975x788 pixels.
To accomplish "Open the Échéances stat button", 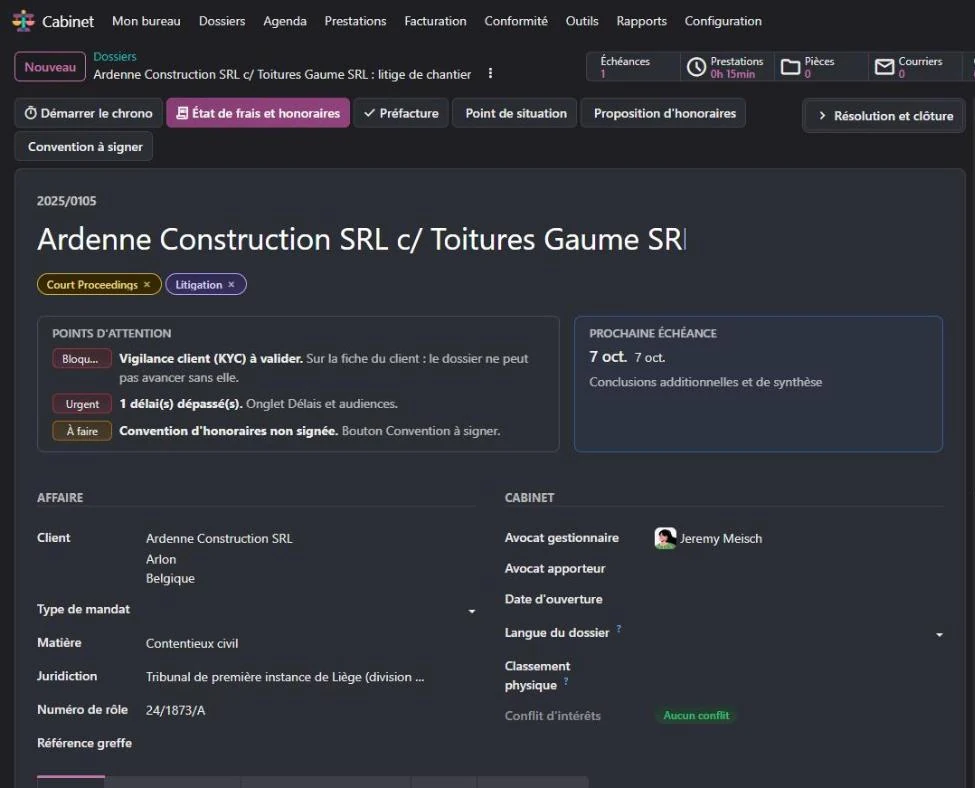I will (633, 67).
